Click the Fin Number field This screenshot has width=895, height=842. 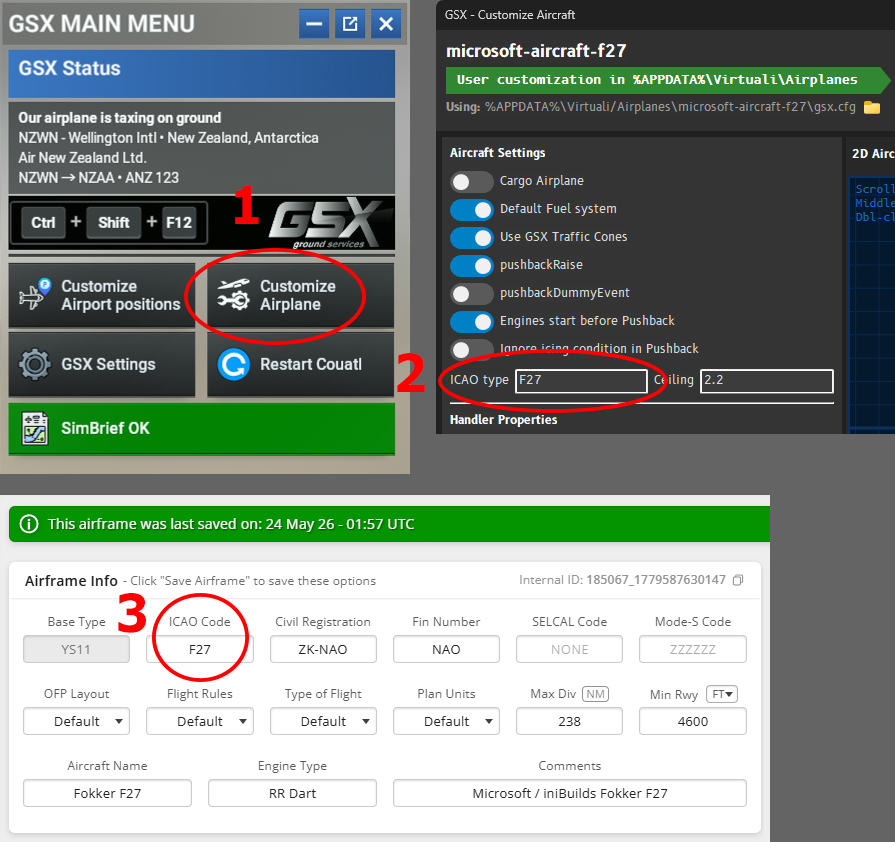[x=446, y=650]
